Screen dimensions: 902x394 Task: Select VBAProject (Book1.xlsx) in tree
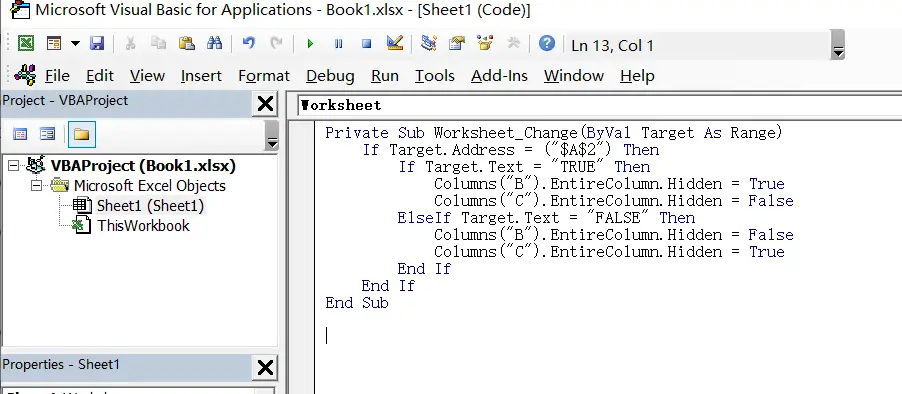(x=143, y=166)
